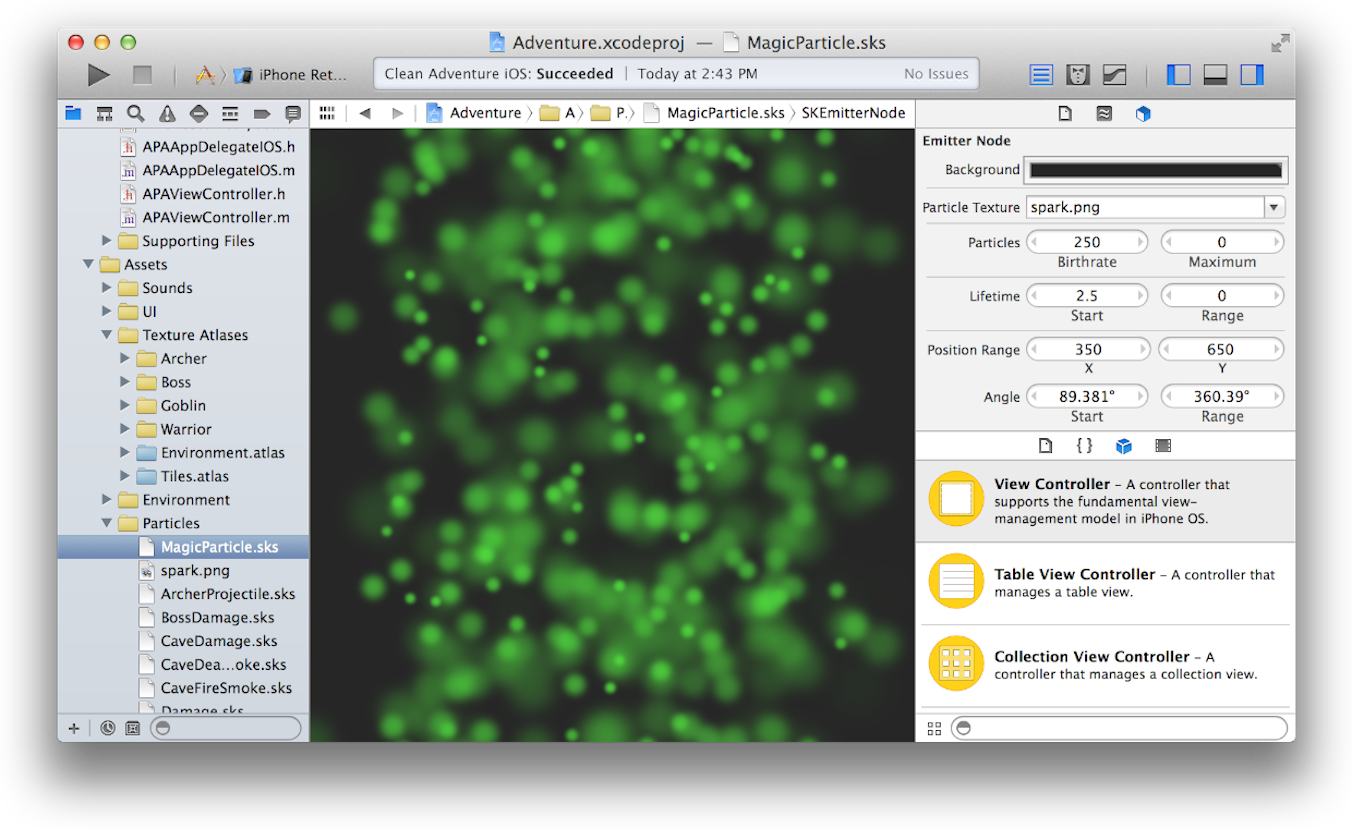Open the Particle Texture dropdown

click(1274, 207)
